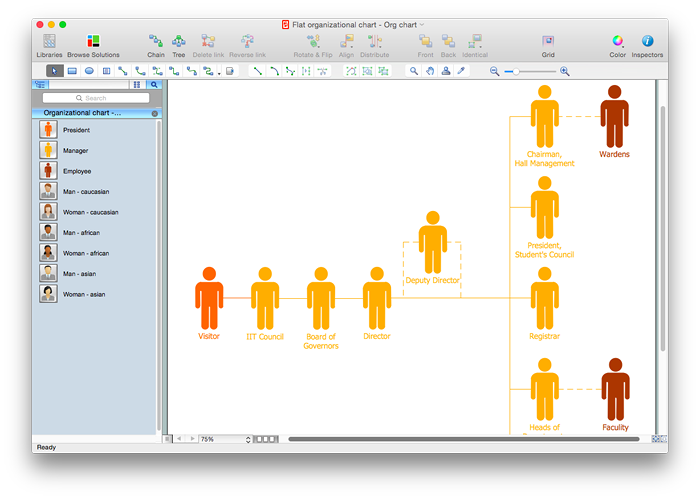Viewport: 700px width, 499px height.
Task: Open the connector tool options arrow
Action: (x=219, y=73)
